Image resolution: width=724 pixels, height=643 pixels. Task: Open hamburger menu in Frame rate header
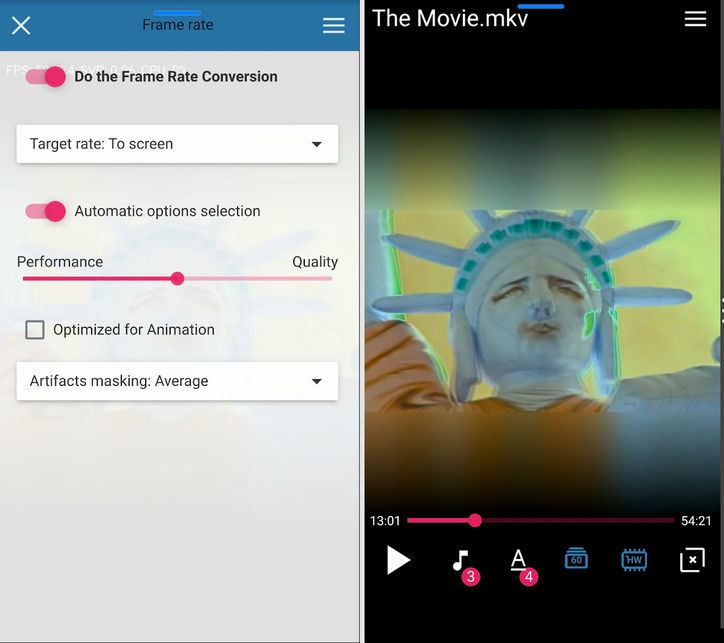coord(333,25)
